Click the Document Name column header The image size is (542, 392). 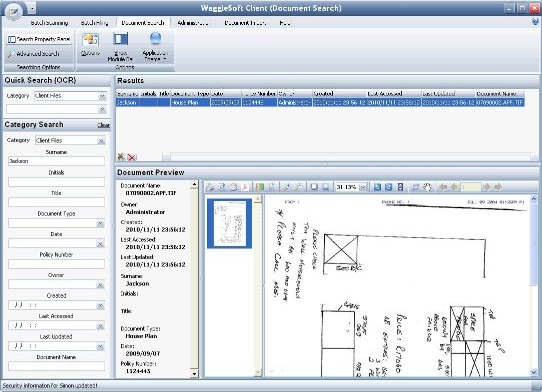[500, 94]
